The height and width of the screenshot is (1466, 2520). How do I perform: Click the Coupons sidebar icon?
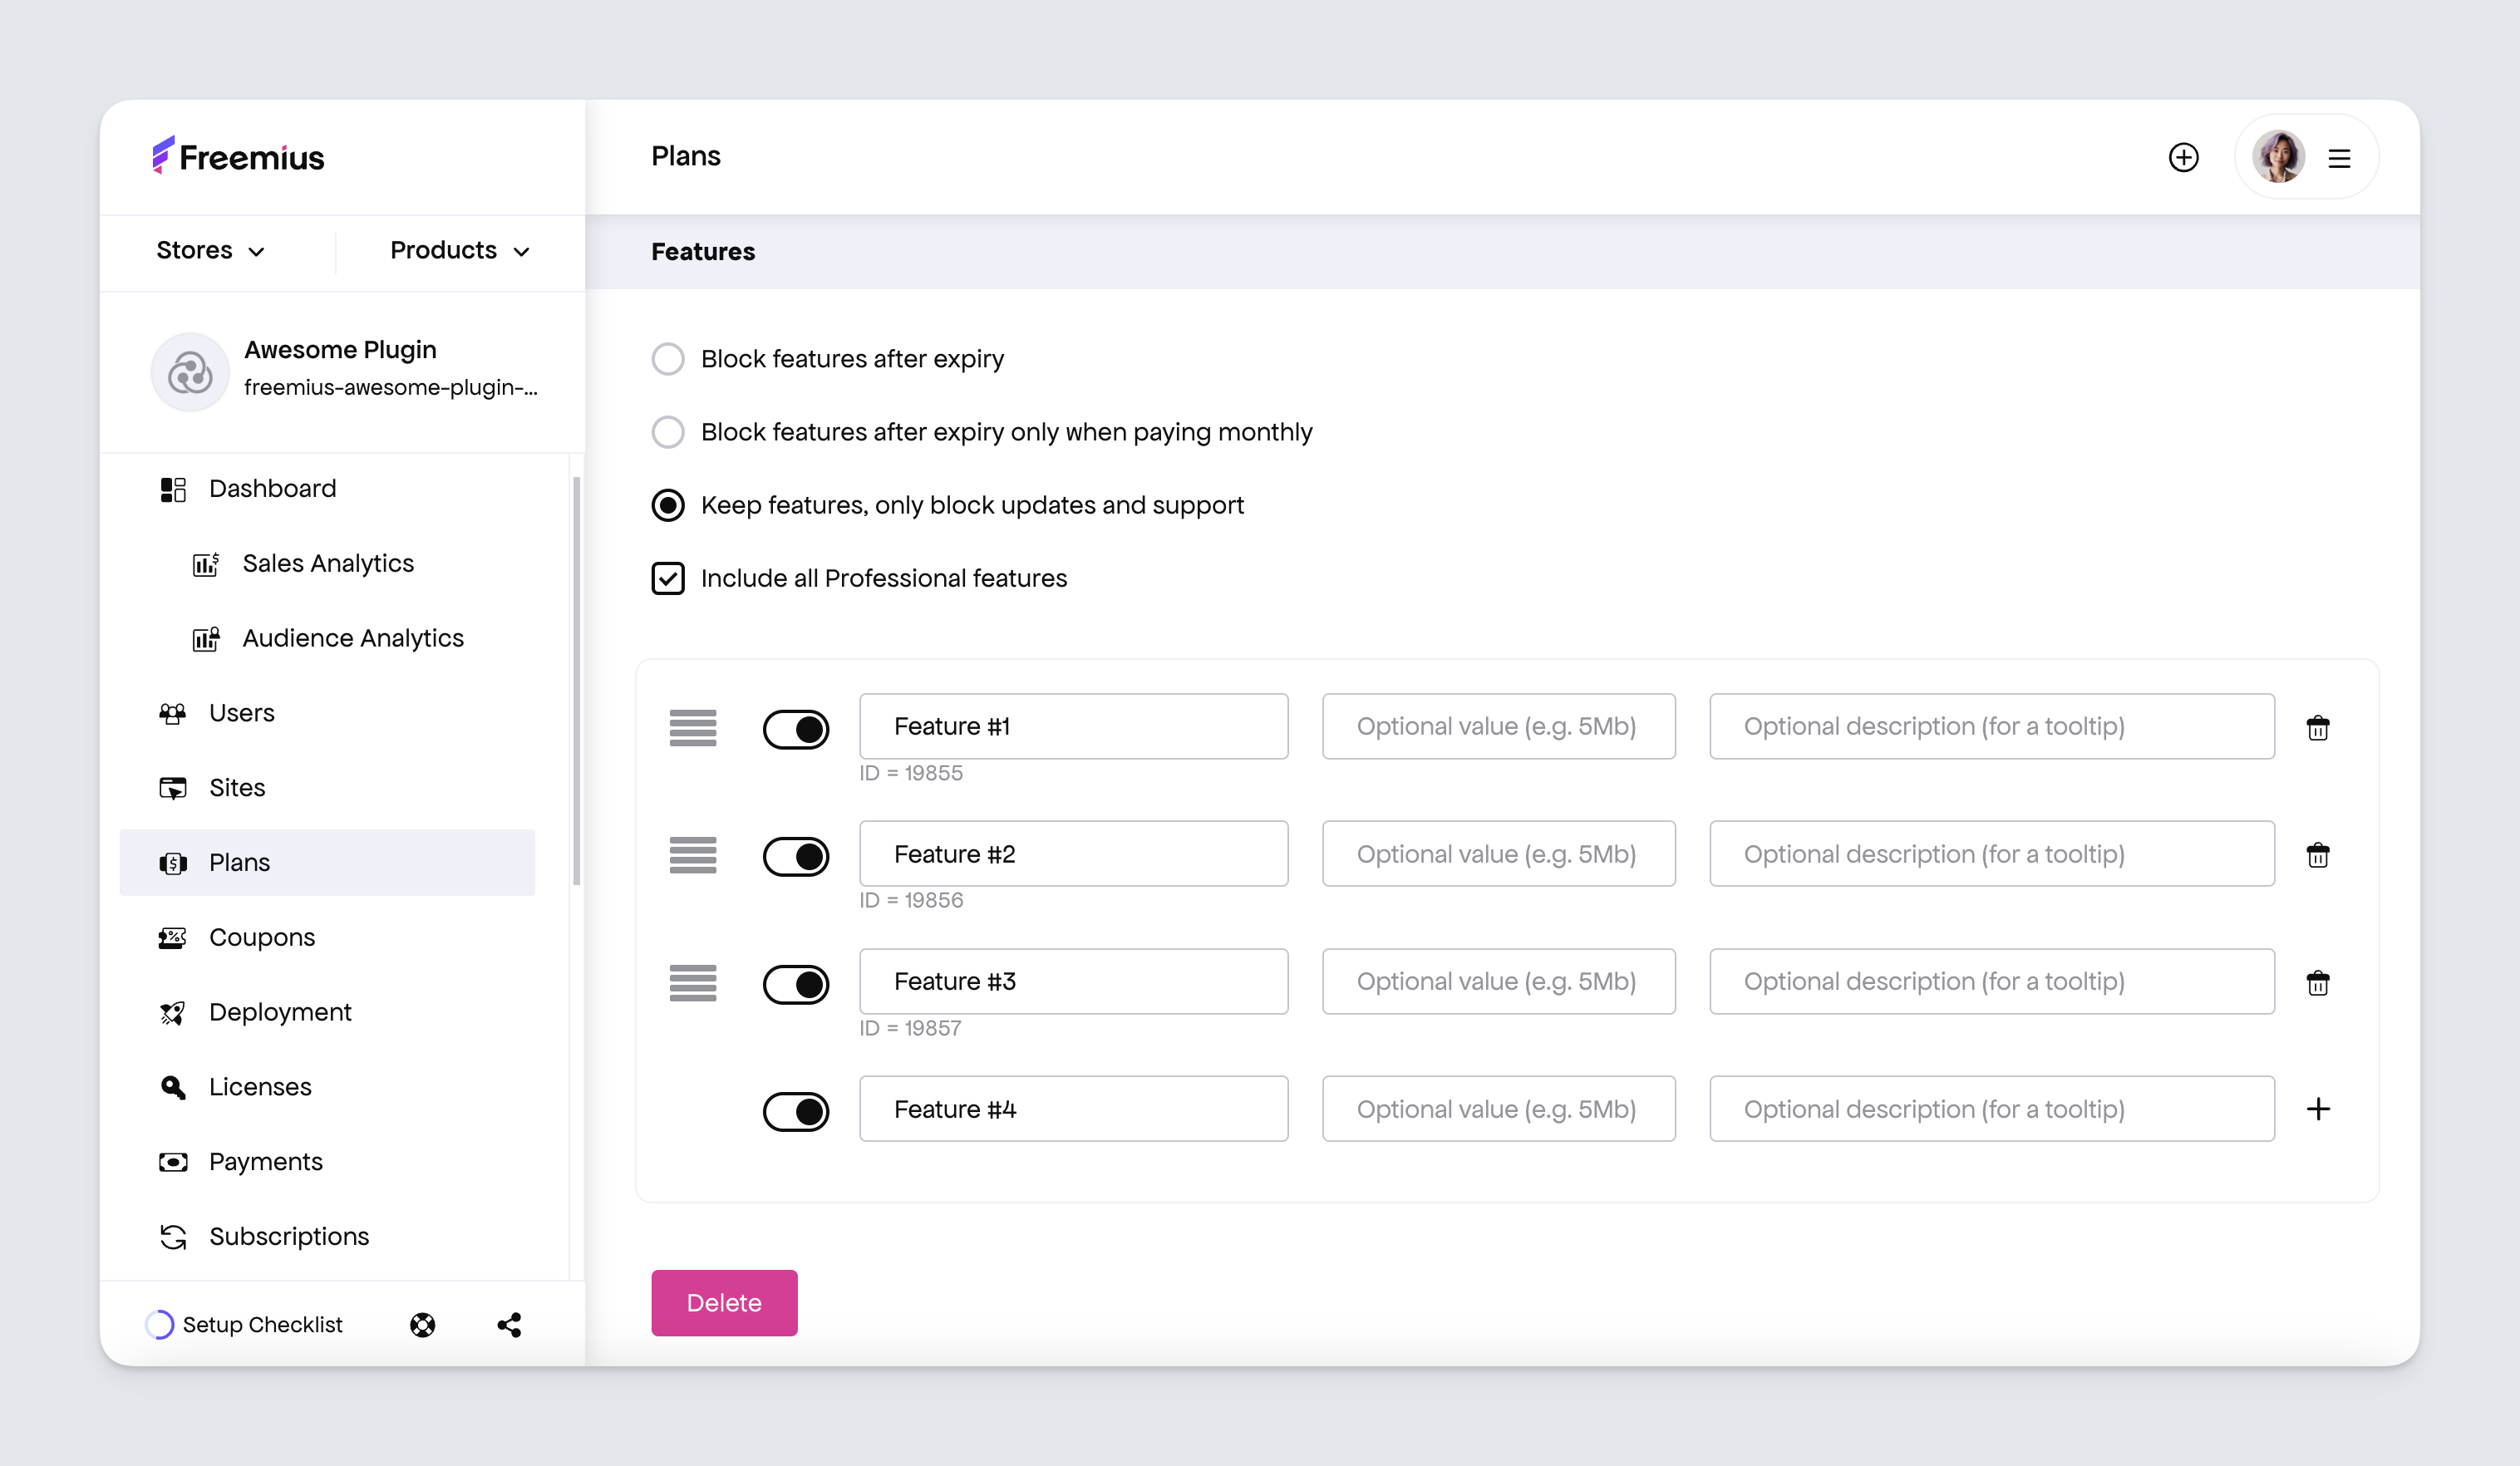[170, 937]
